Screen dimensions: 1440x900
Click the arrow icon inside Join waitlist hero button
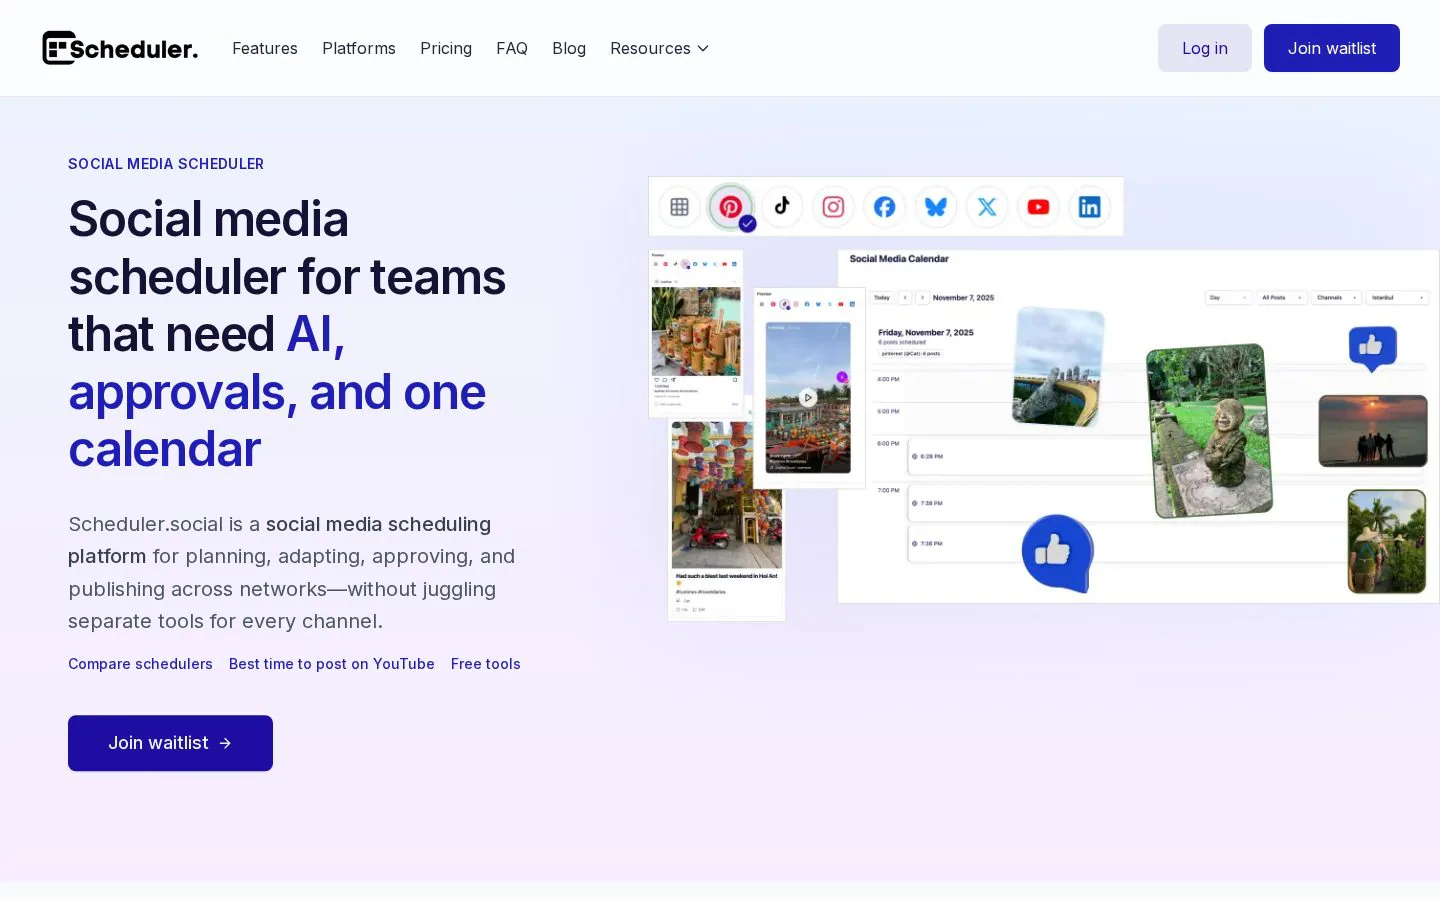tap(225, 743)
